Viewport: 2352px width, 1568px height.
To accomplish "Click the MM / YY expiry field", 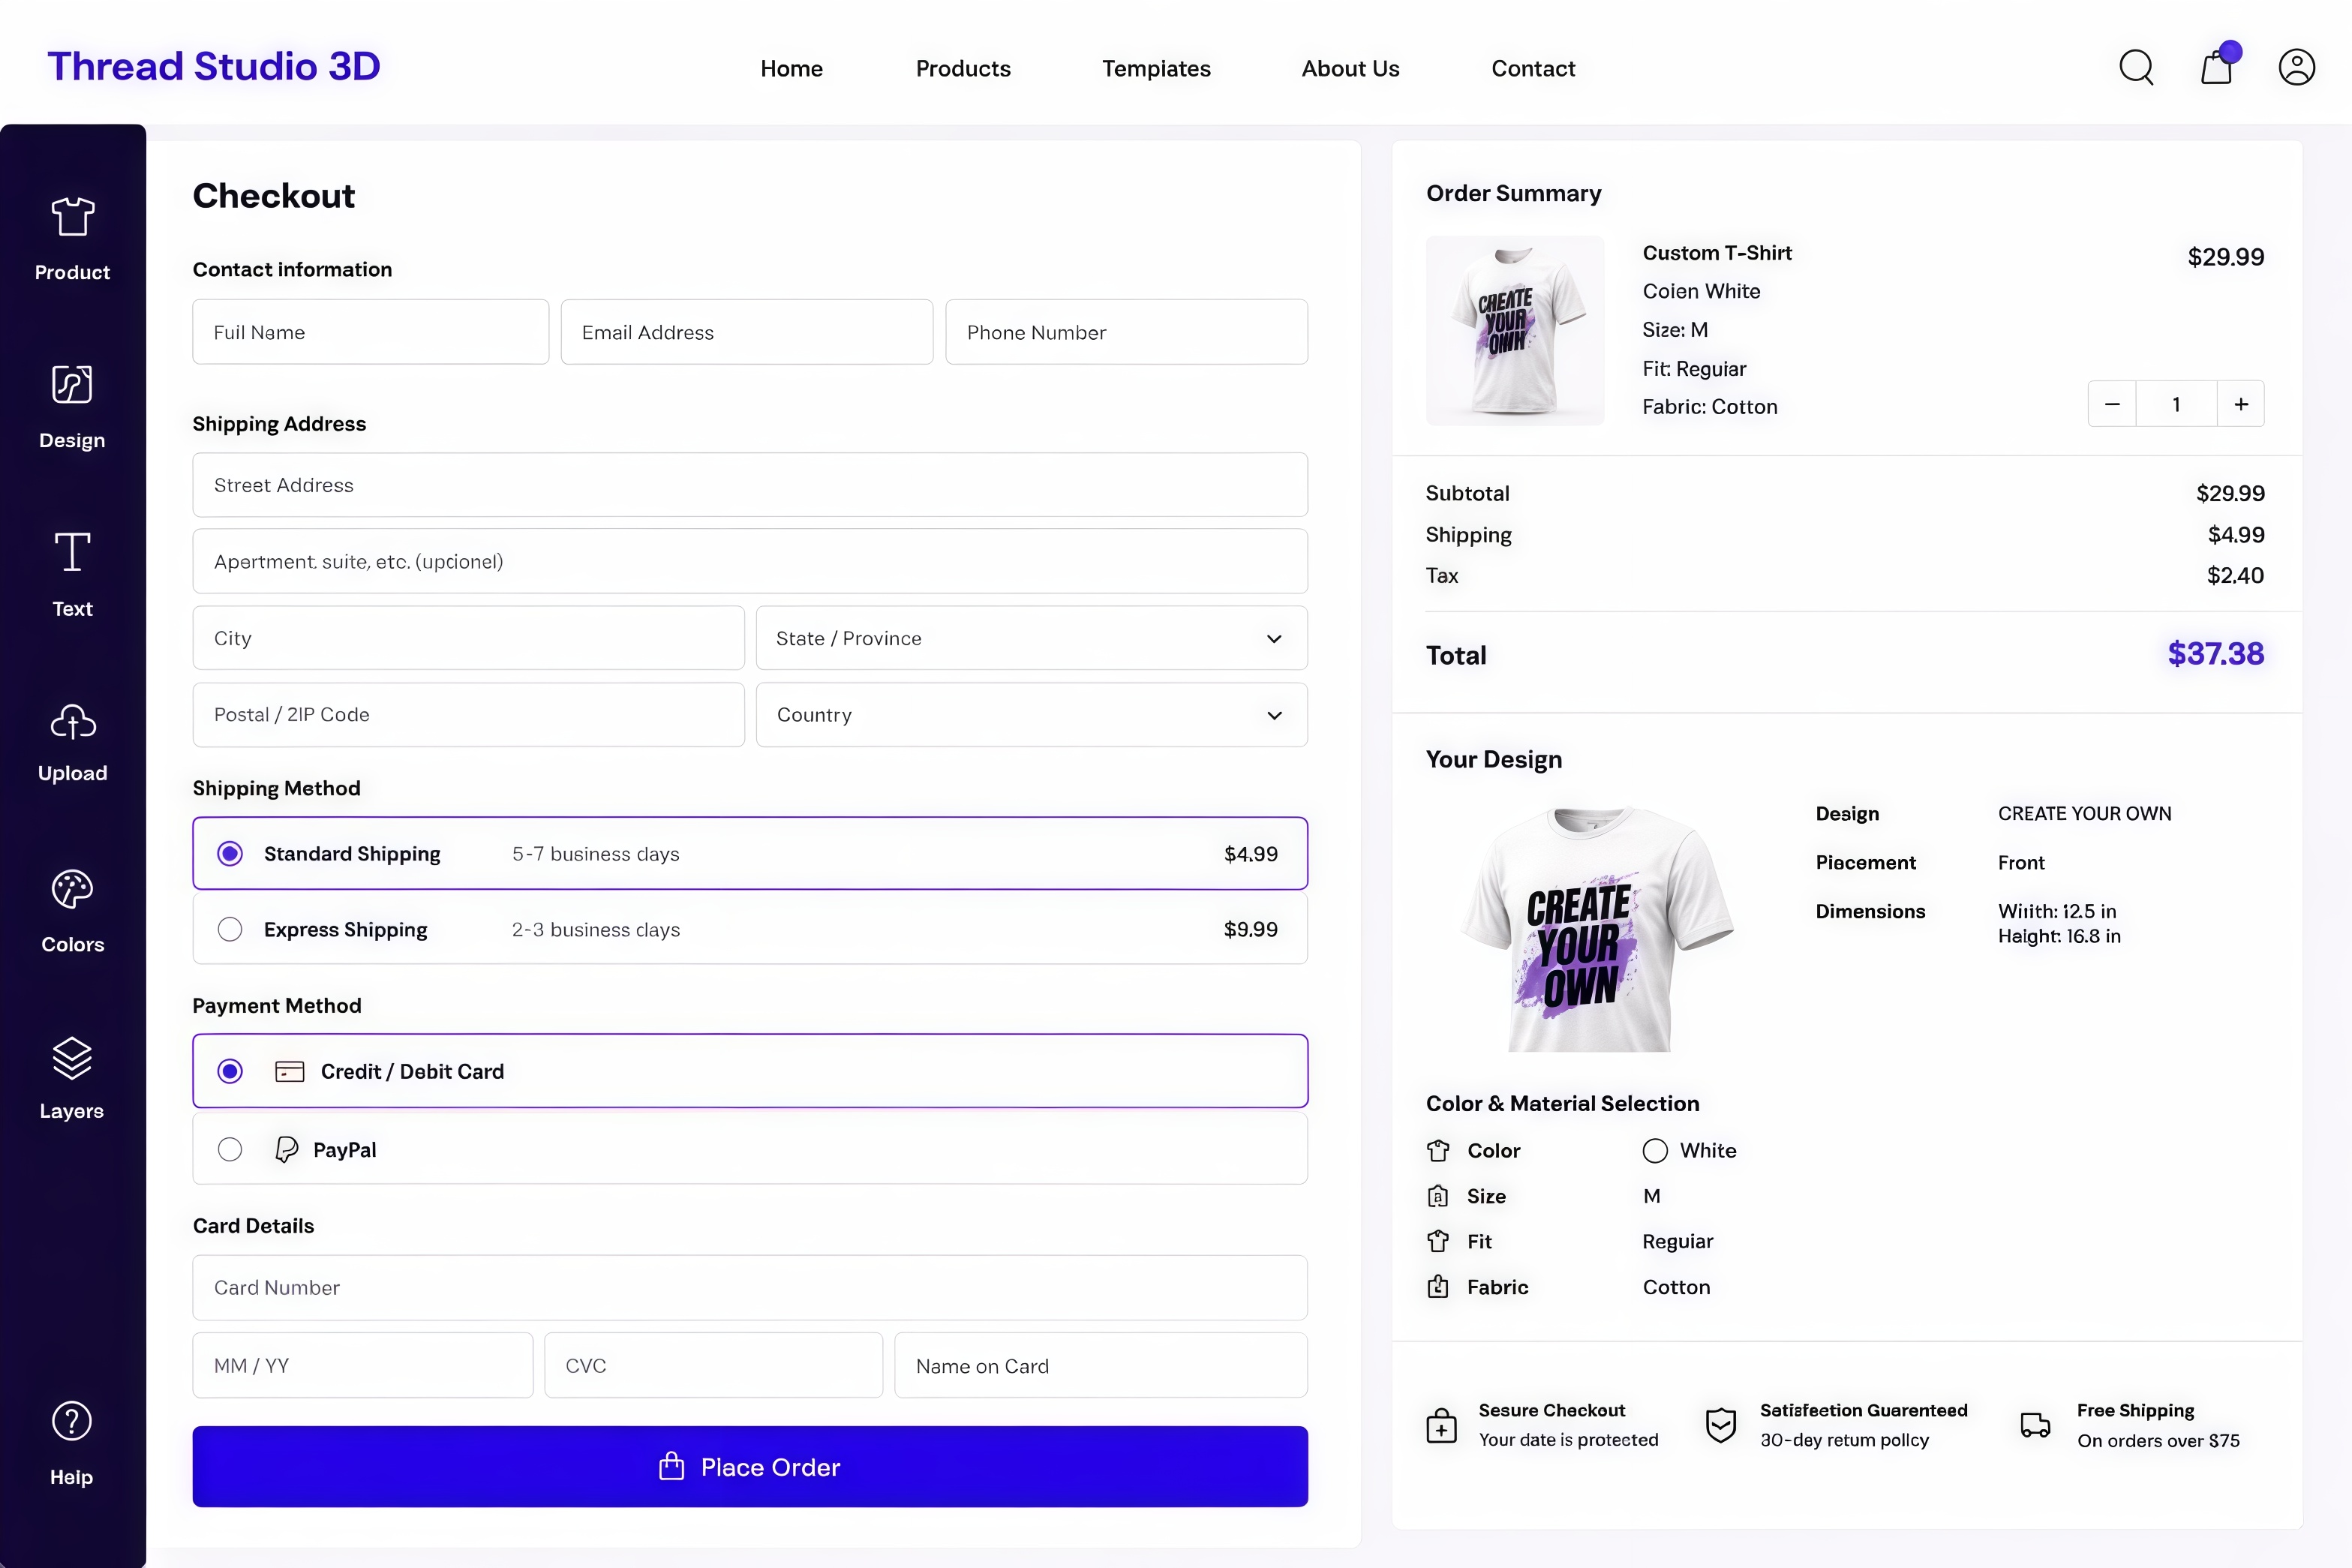I will tap(363, 1365).
